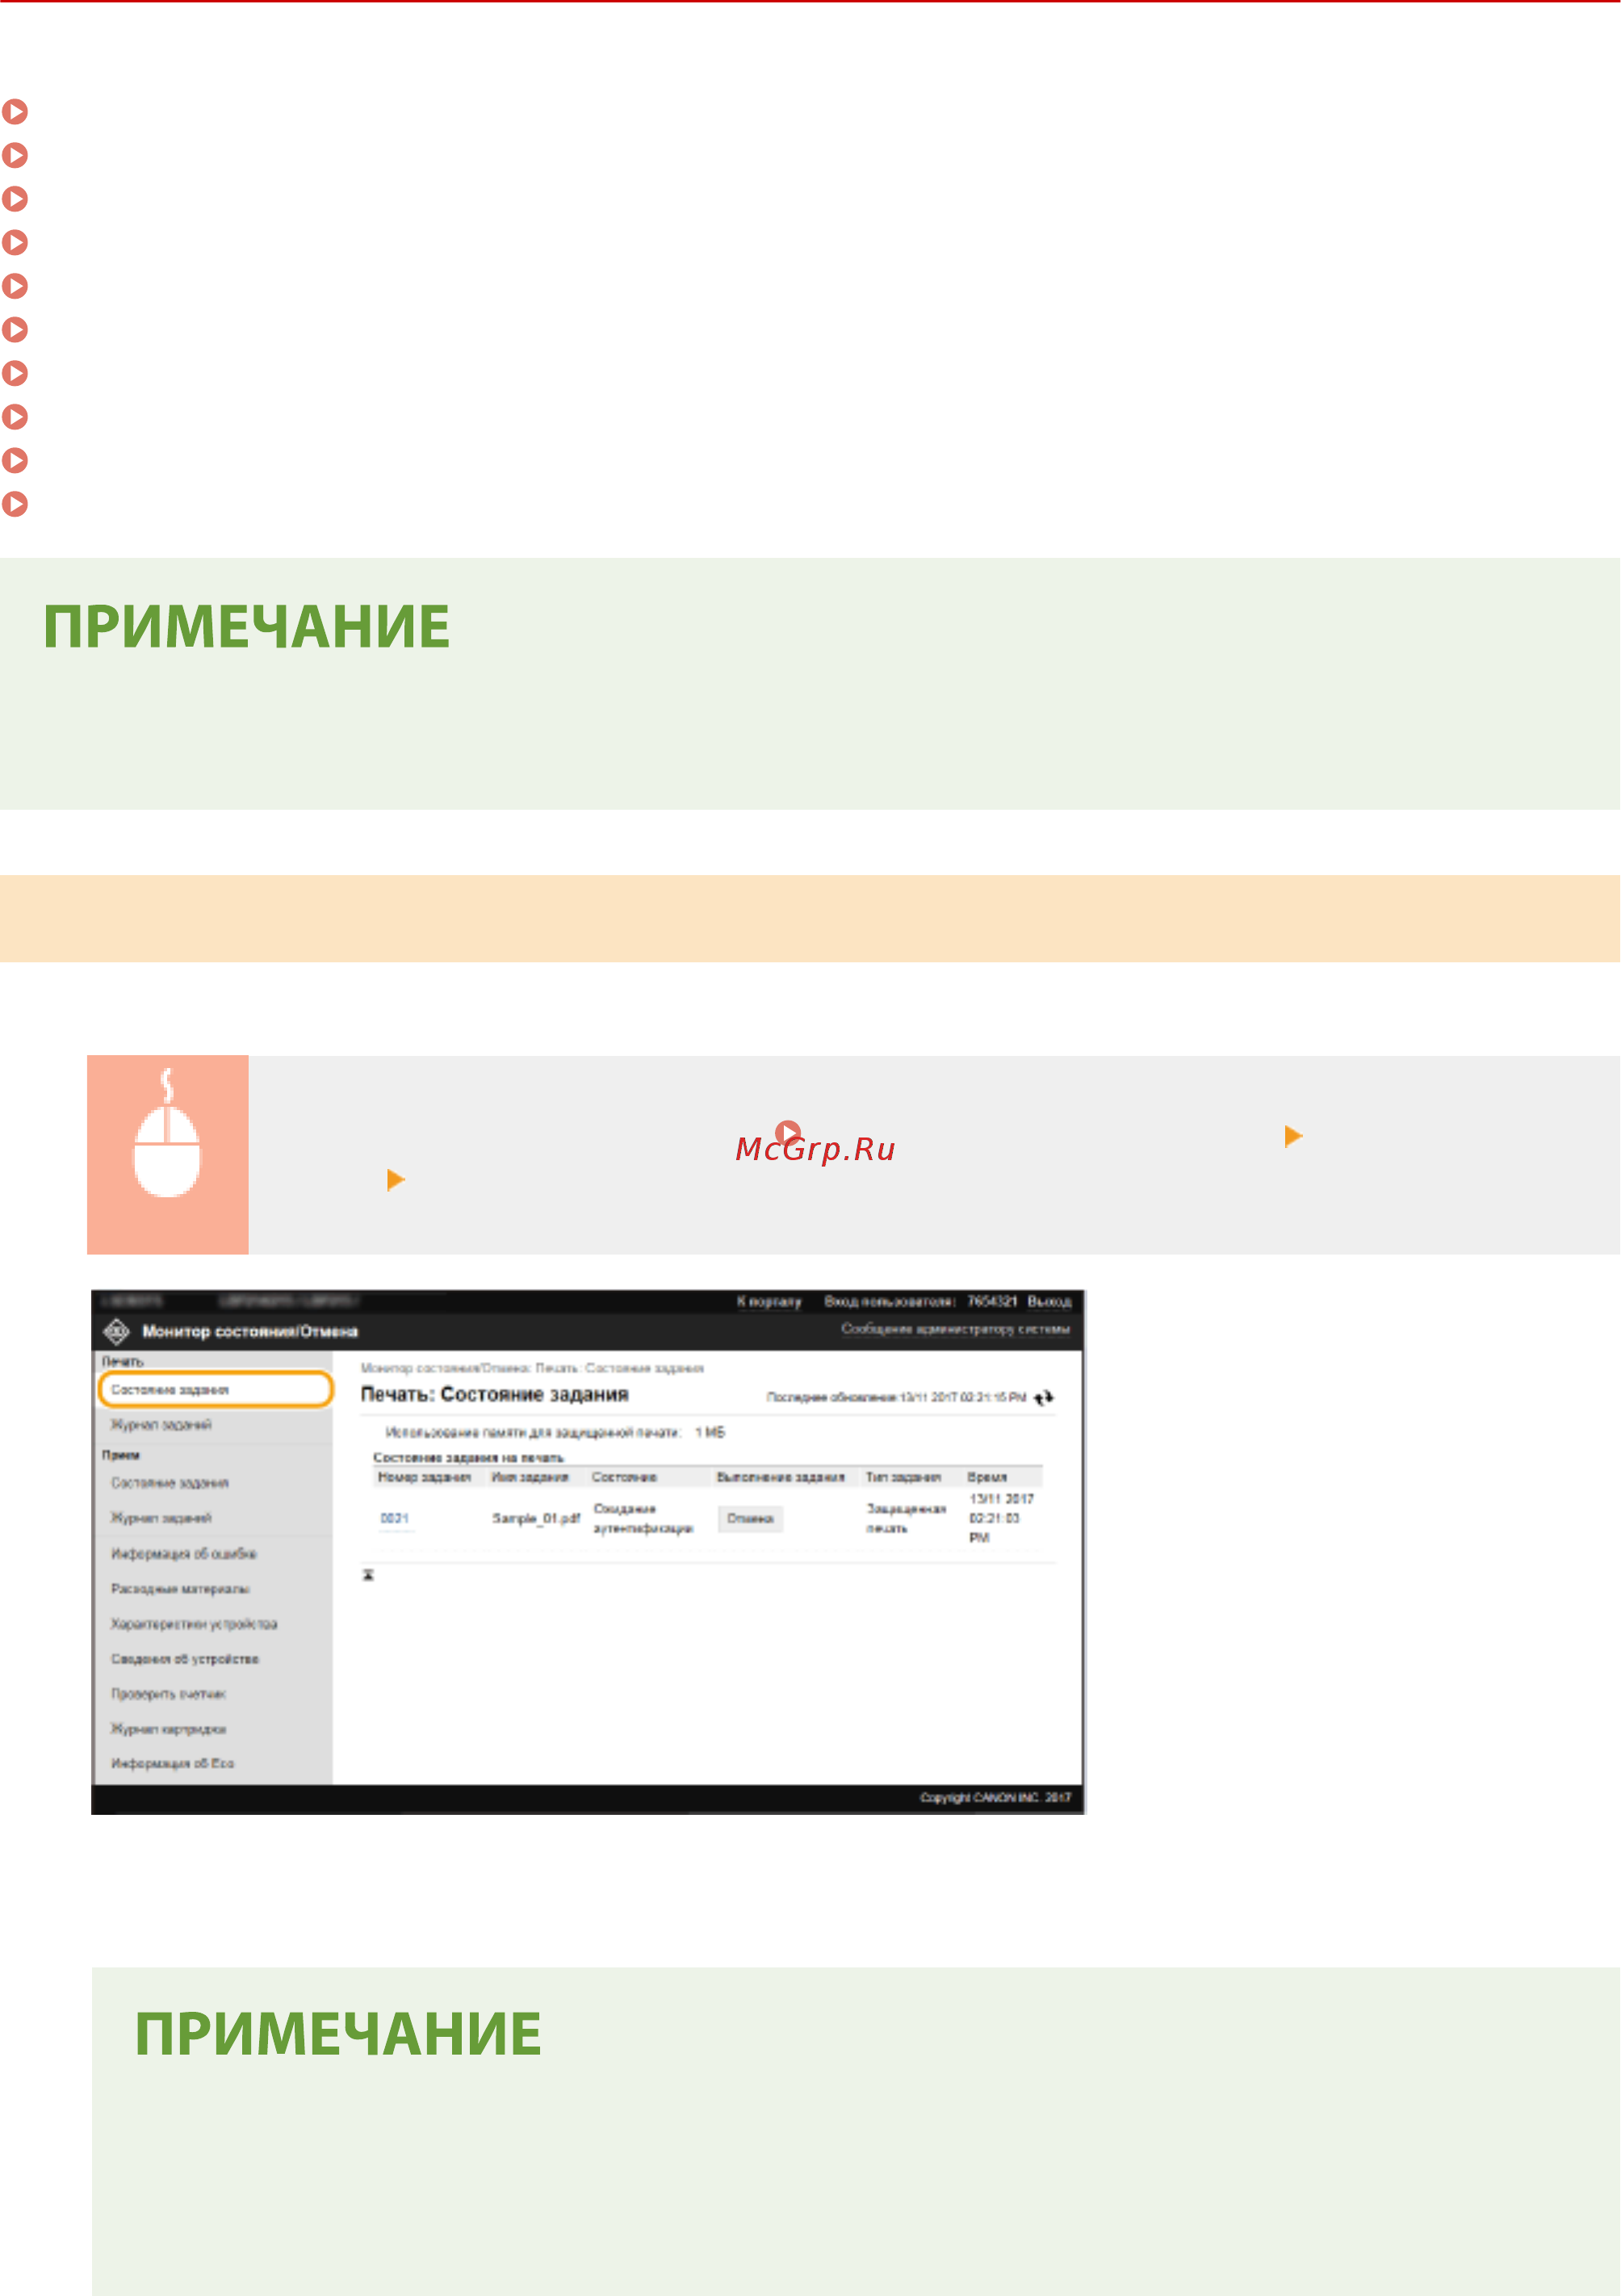The image size is (1621, 2296).
Task: Open 'Сообщение администратору системы' link
Action: 955,1329
